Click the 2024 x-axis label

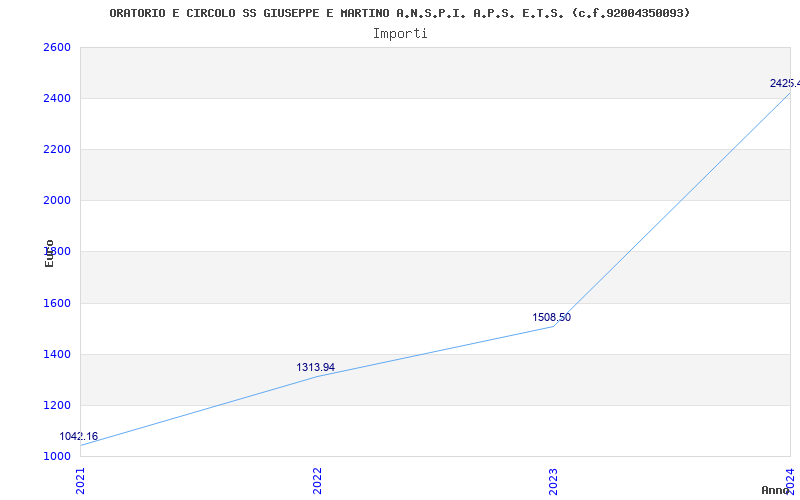point(790,480)
